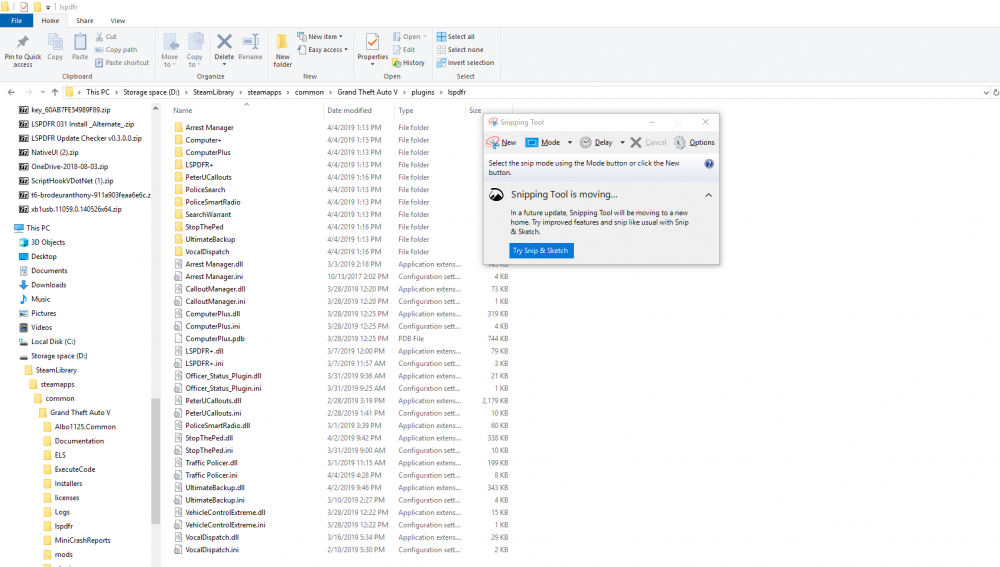The width and height of the screenshot is (1000, 567).
Task: Click the Cut scissors icon
Action: tap(99, 36)
